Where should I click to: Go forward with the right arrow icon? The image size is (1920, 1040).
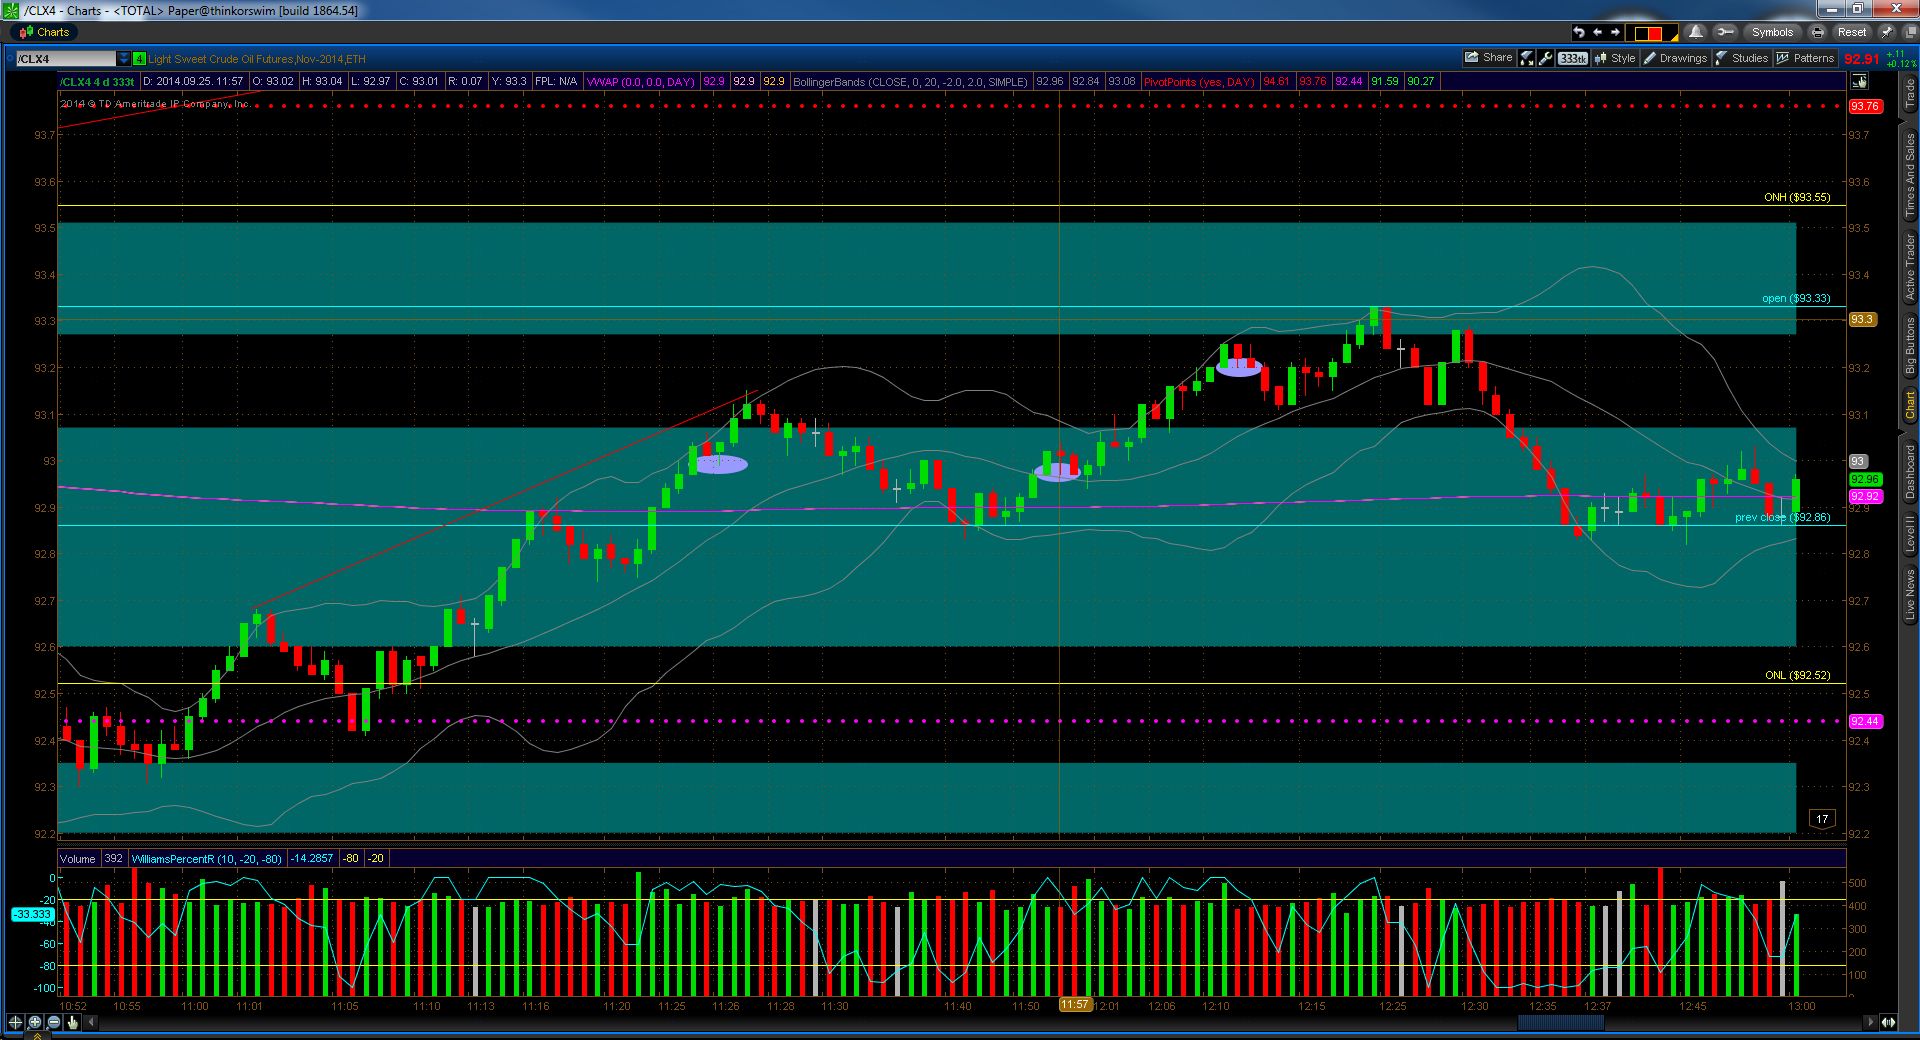1615,32
